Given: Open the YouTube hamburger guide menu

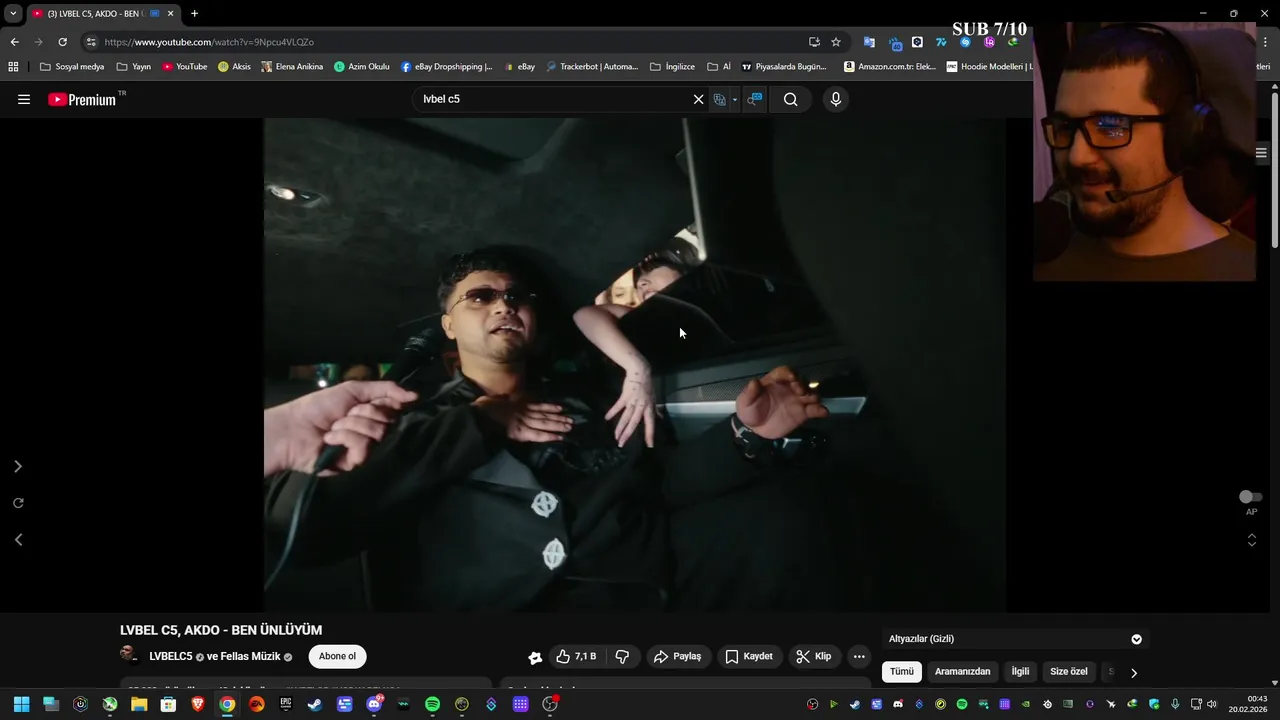Looking at the screenshot, I should coord(24,99).
